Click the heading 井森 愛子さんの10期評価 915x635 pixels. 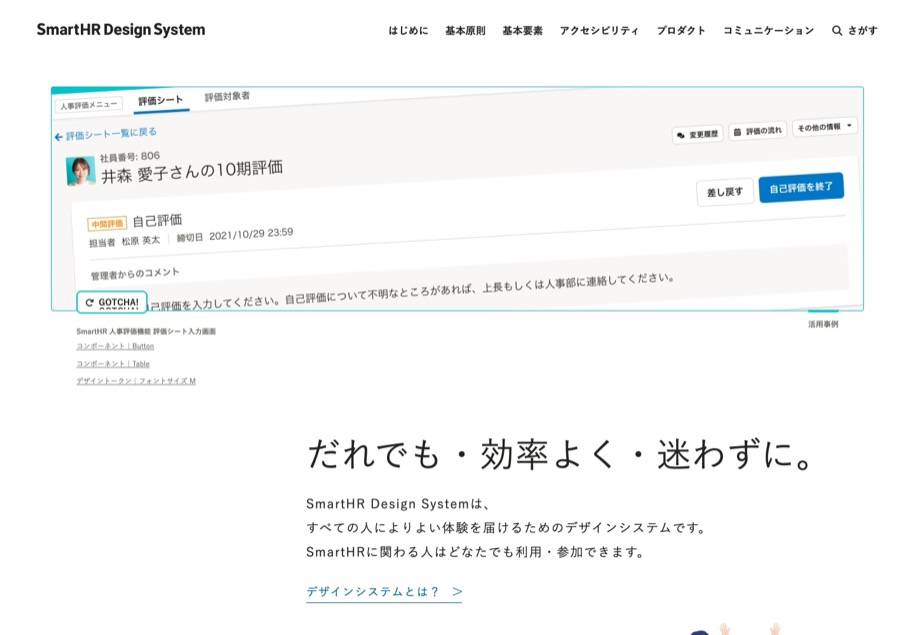coord(192,172)
